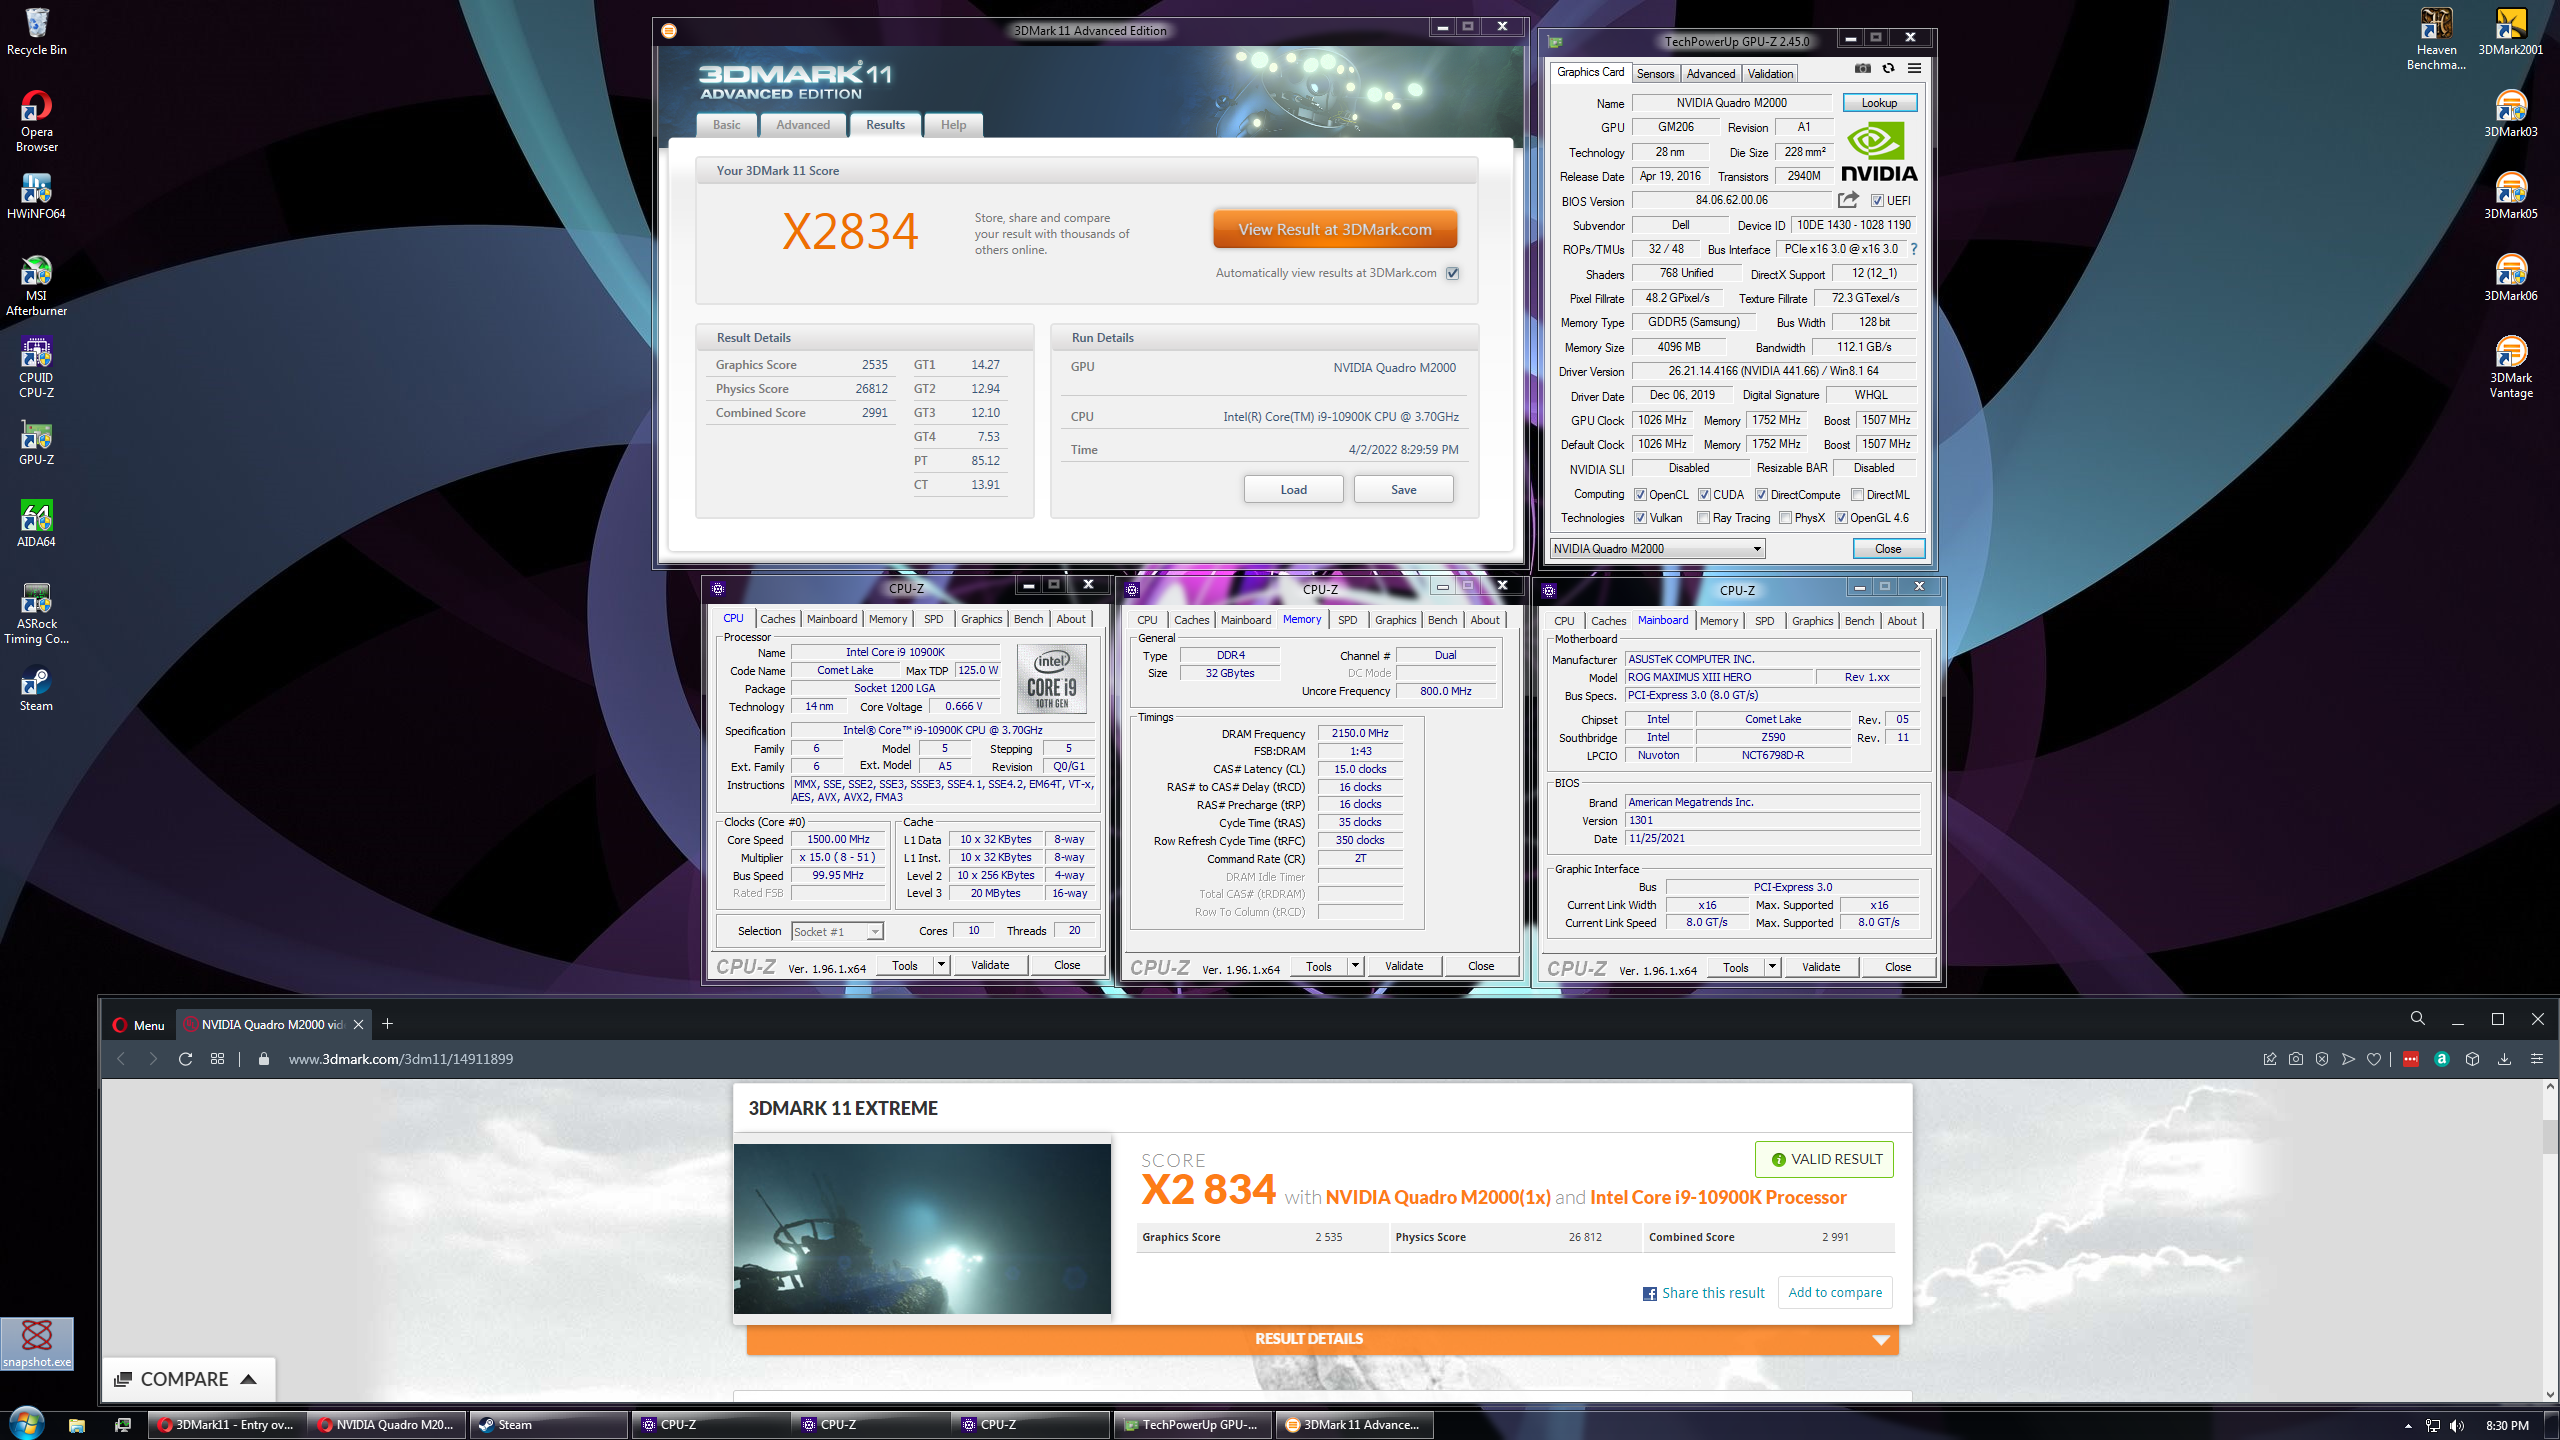Screen dimensions: 2560x1440
Task: Toggle the OpenCL checkbox
Action: pyautogui.click(x=1640, y=495)
